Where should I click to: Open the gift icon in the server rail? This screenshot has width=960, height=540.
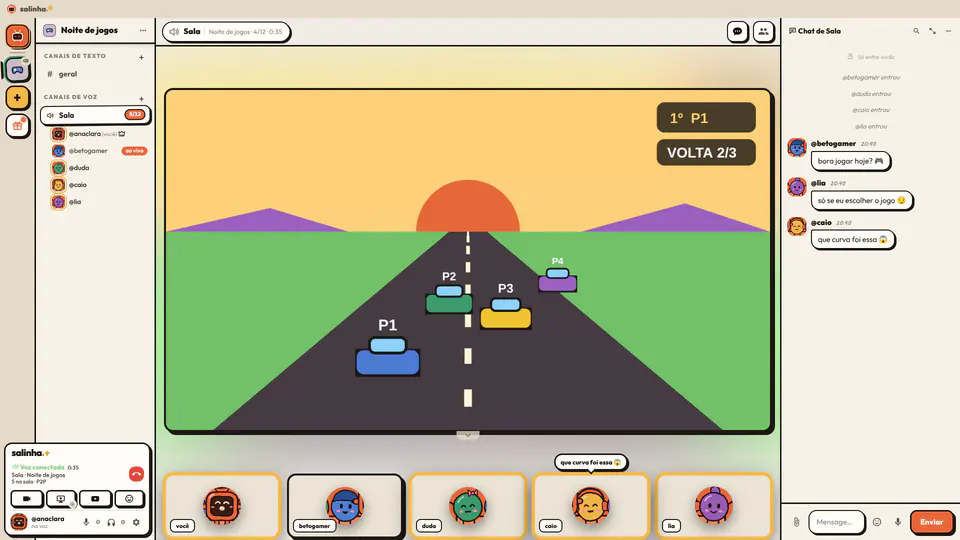pos(17,126)
